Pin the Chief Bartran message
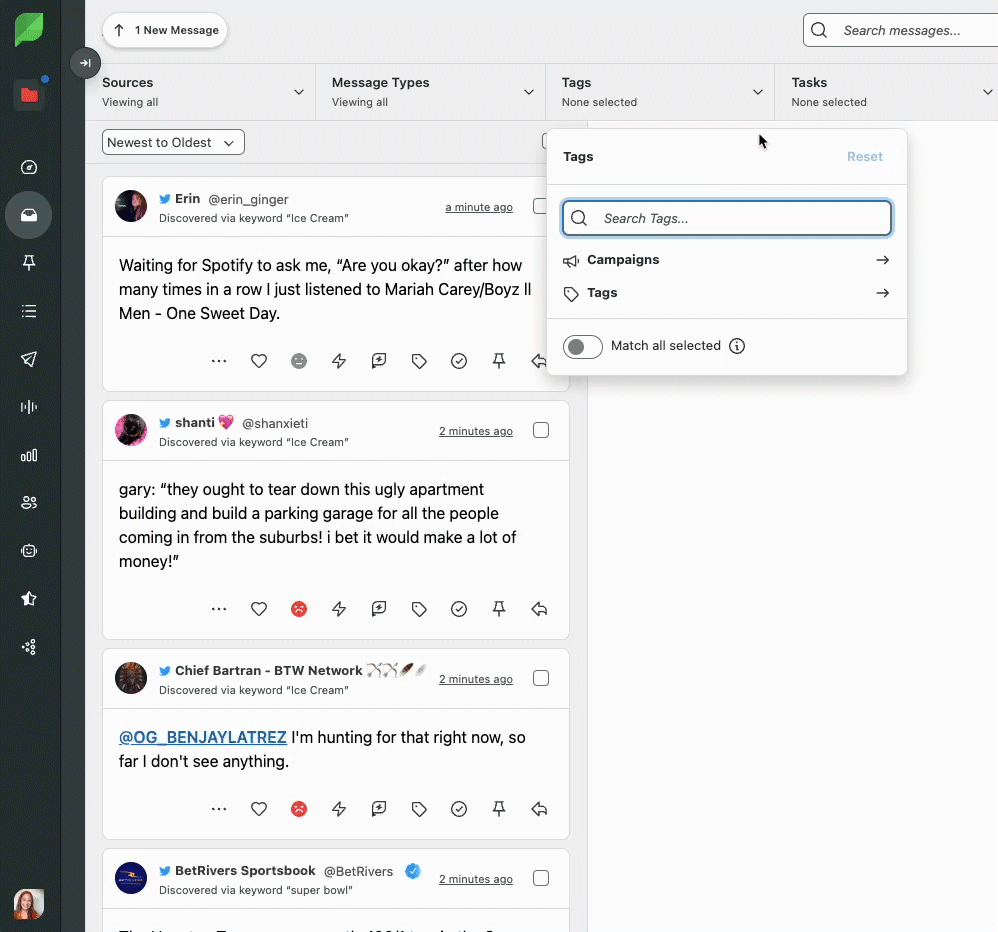Image resolution: width=998 pixels, height=932 pixels. coord(499,809)
